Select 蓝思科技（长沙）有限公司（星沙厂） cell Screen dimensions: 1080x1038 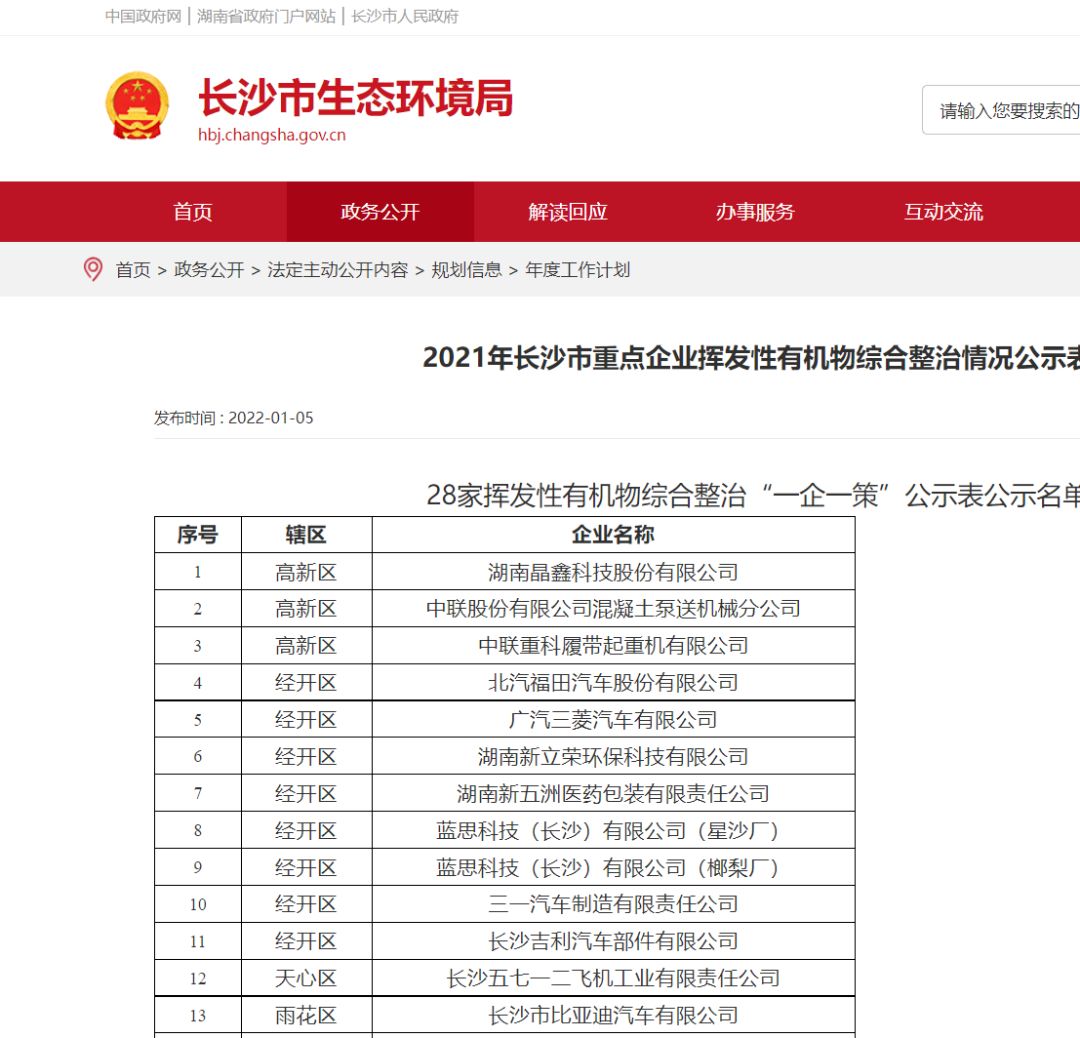tap(614, 831)
